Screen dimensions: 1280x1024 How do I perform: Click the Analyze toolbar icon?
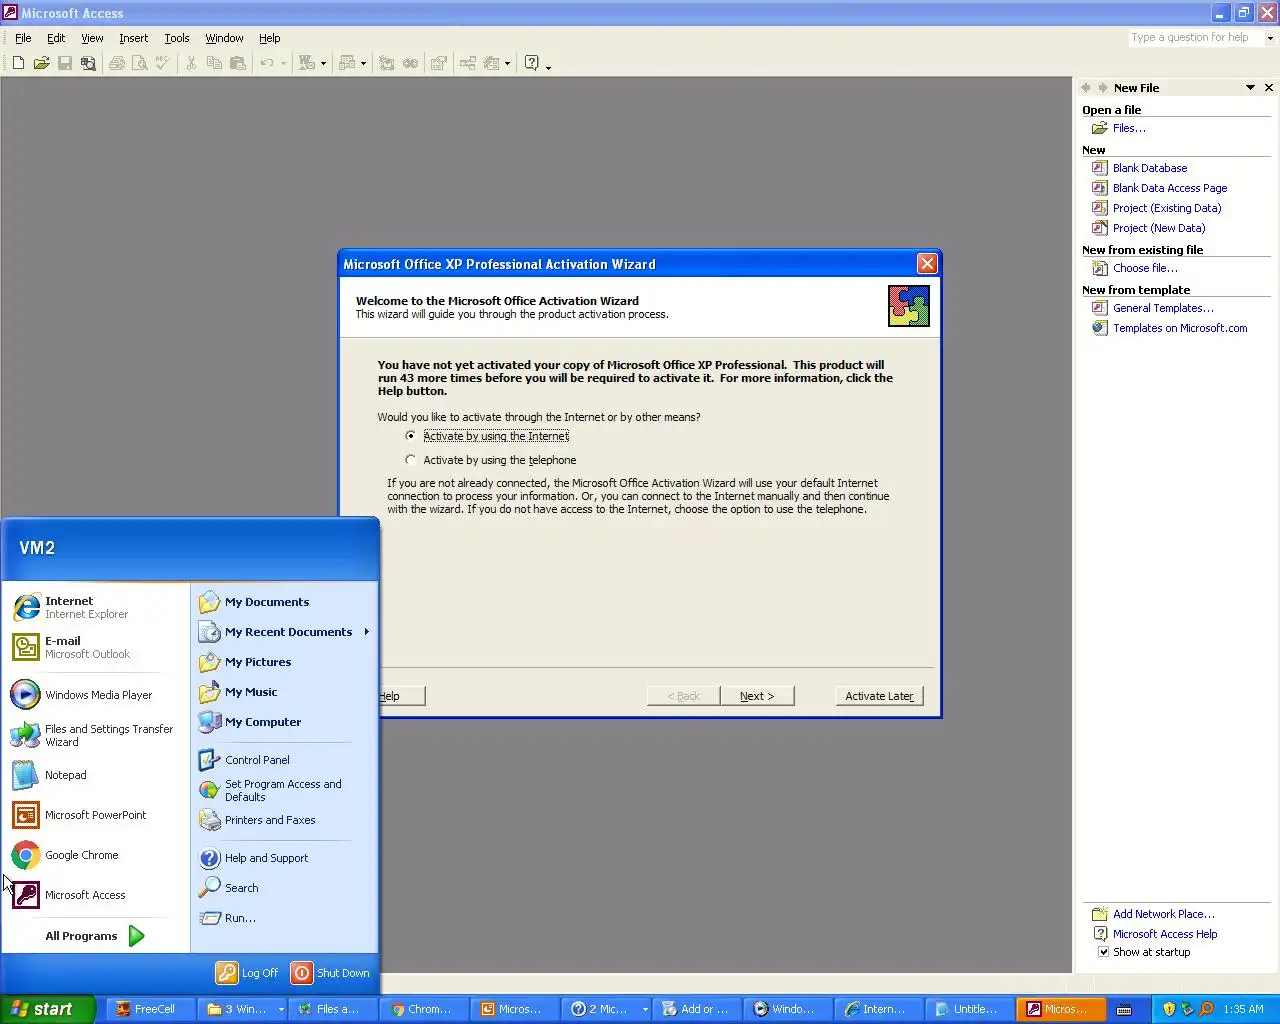tap(347, 63)
